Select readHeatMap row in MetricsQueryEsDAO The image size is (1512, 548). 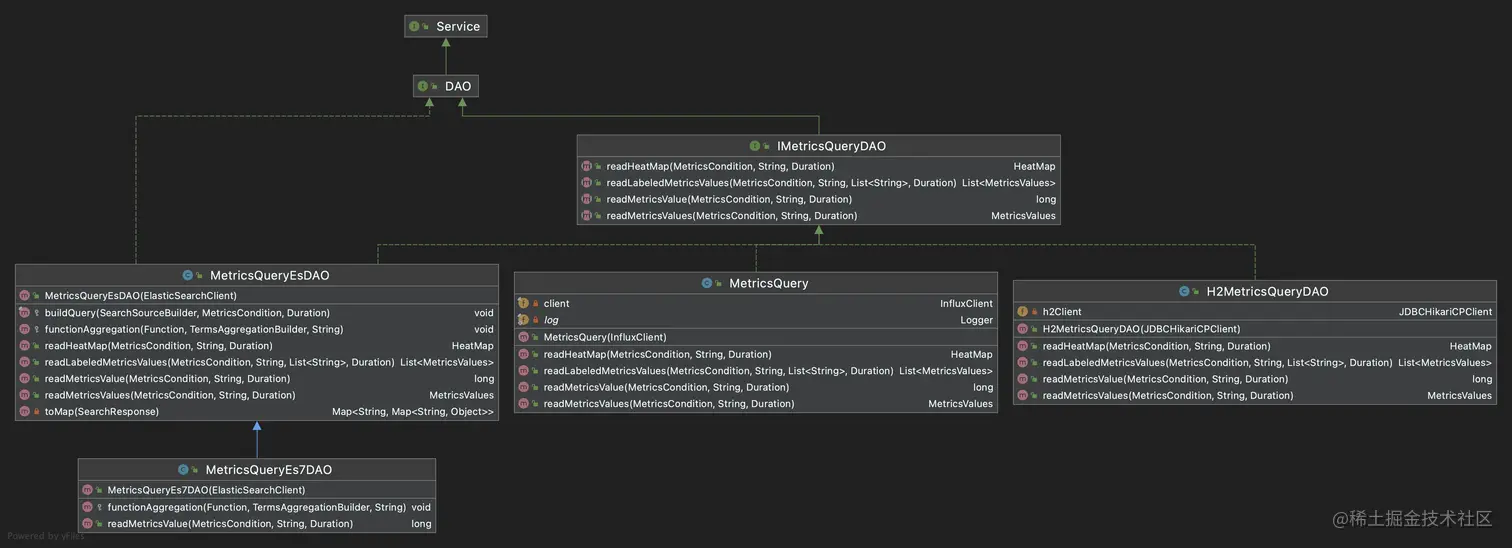pyautogui.click(x=257, y=346)
